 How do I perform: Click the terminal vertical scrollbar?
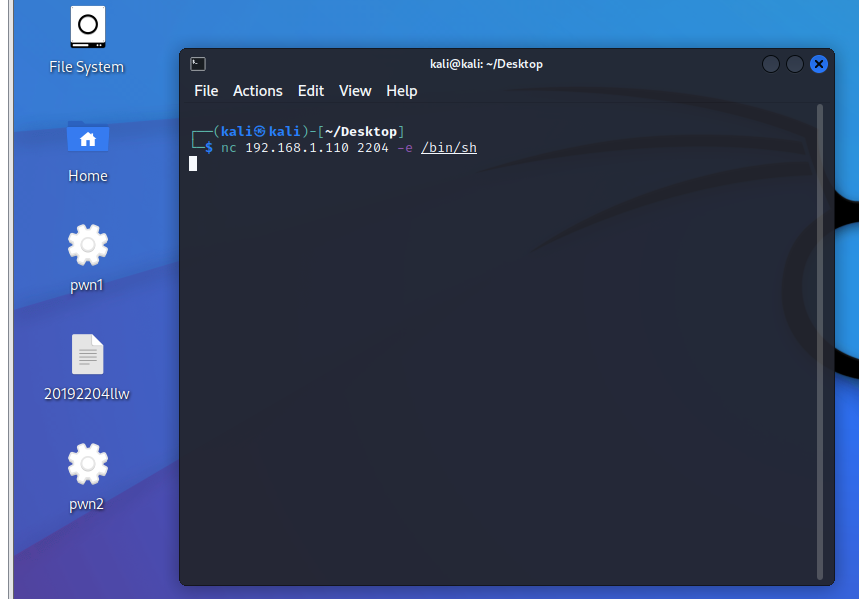[x=820, y=341]
